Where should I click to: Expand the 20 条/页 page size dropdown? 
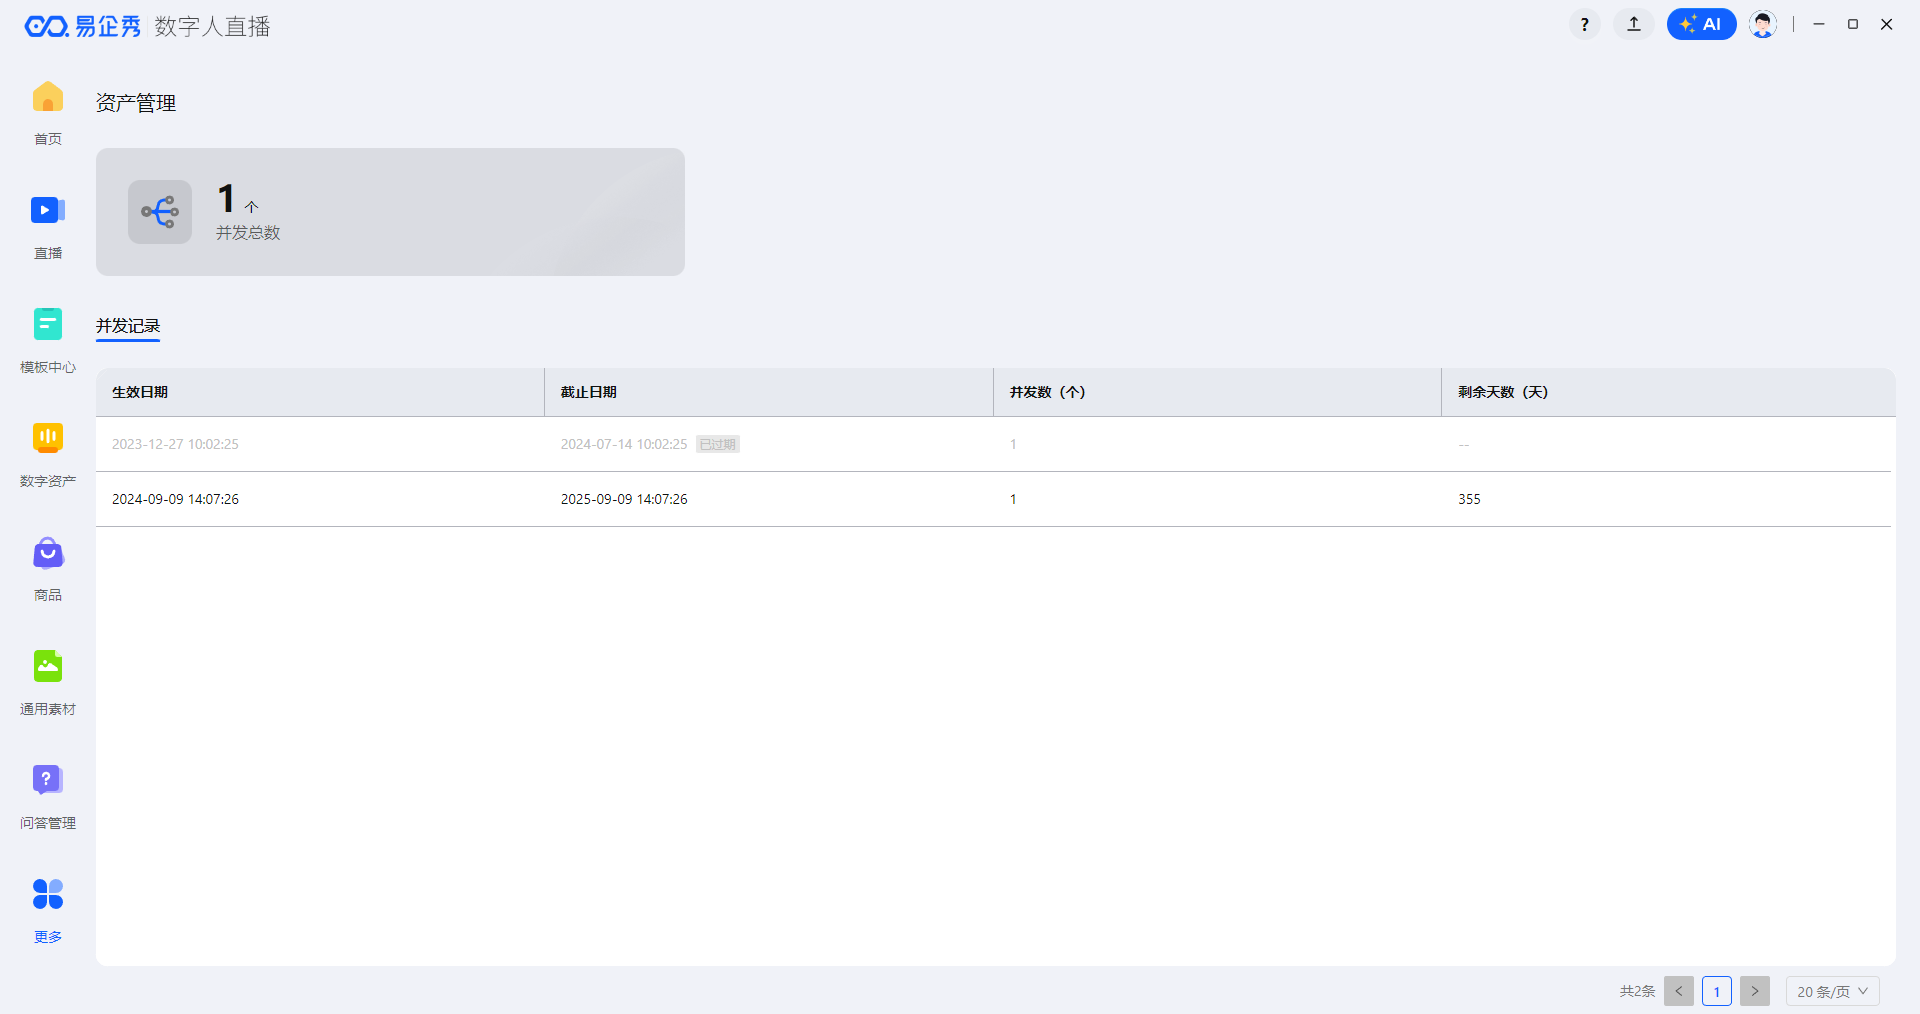tap(1832, 991)
